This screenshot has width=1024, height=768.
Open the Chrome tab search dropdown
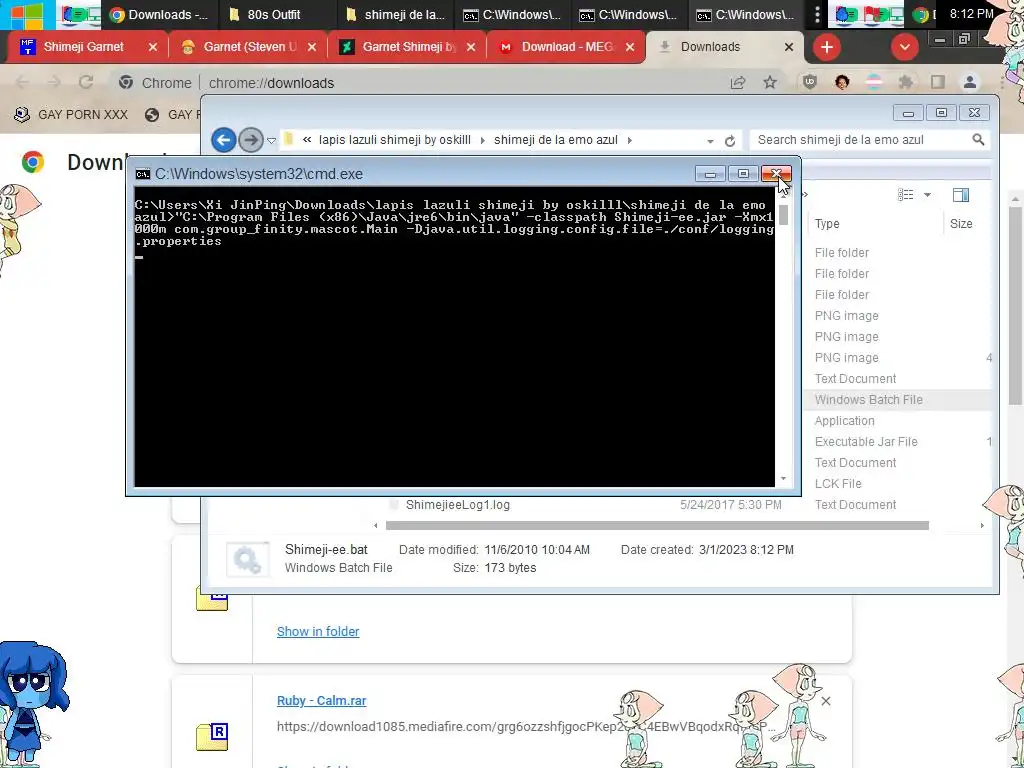[904, 47]
